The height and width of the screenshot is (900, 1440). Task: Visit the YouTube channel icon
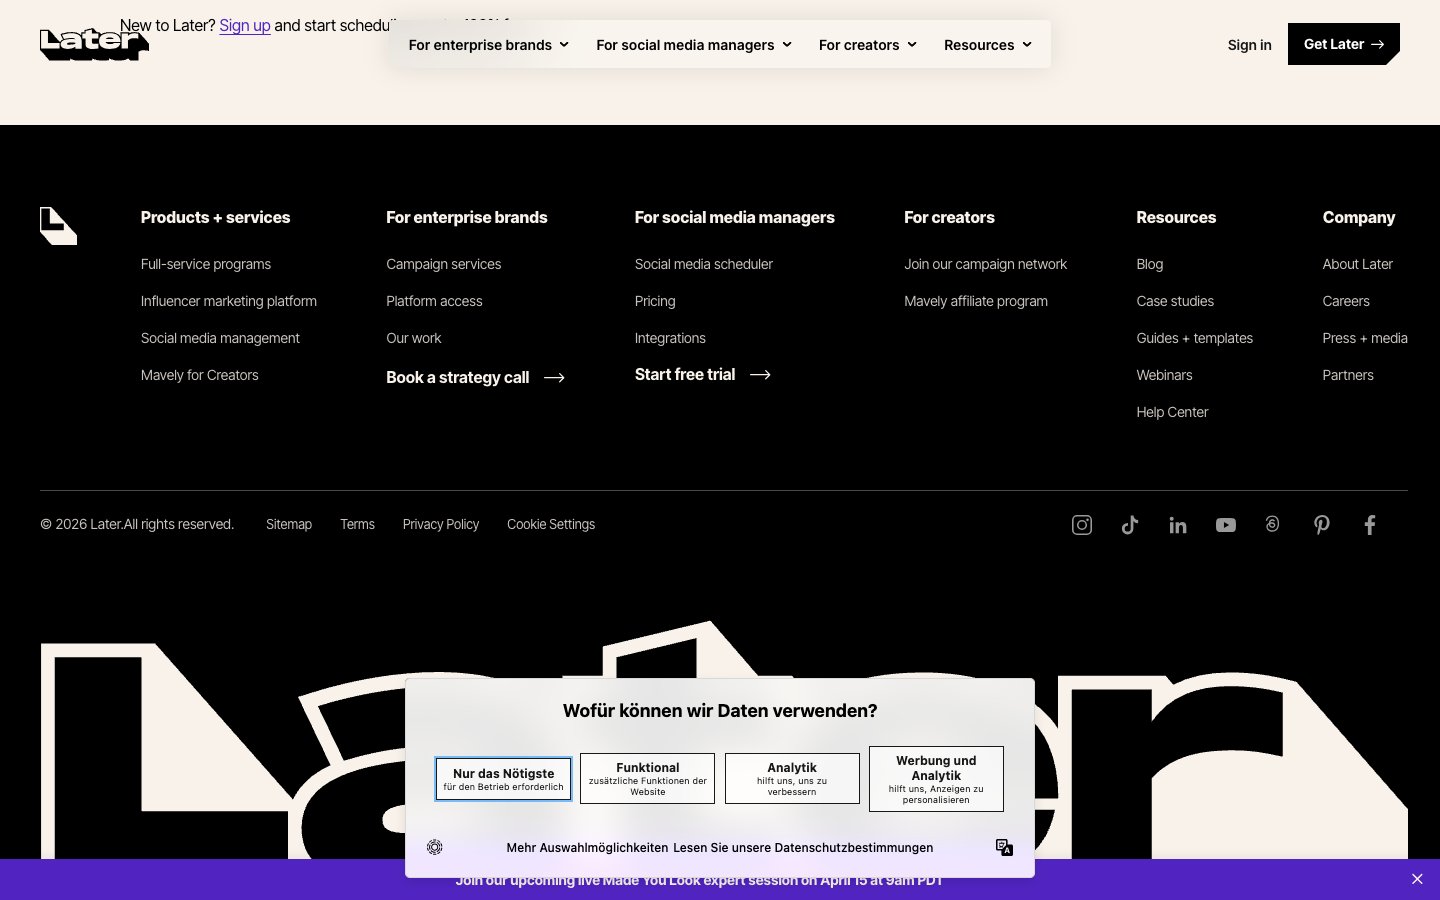1225,525
